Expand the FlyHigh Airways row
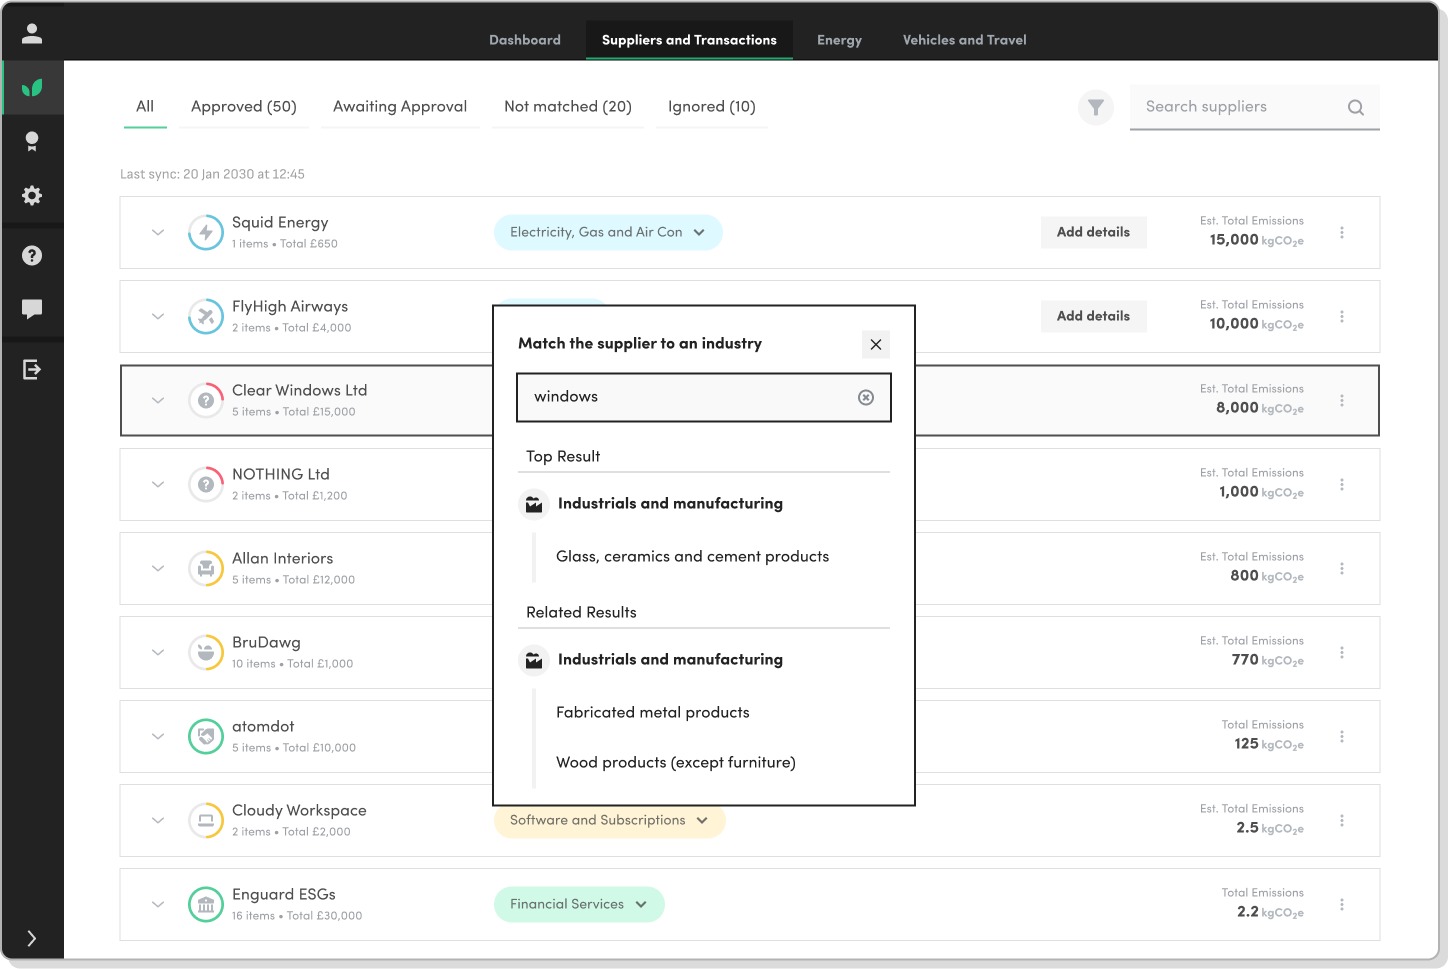 click(x=158, y=316)
